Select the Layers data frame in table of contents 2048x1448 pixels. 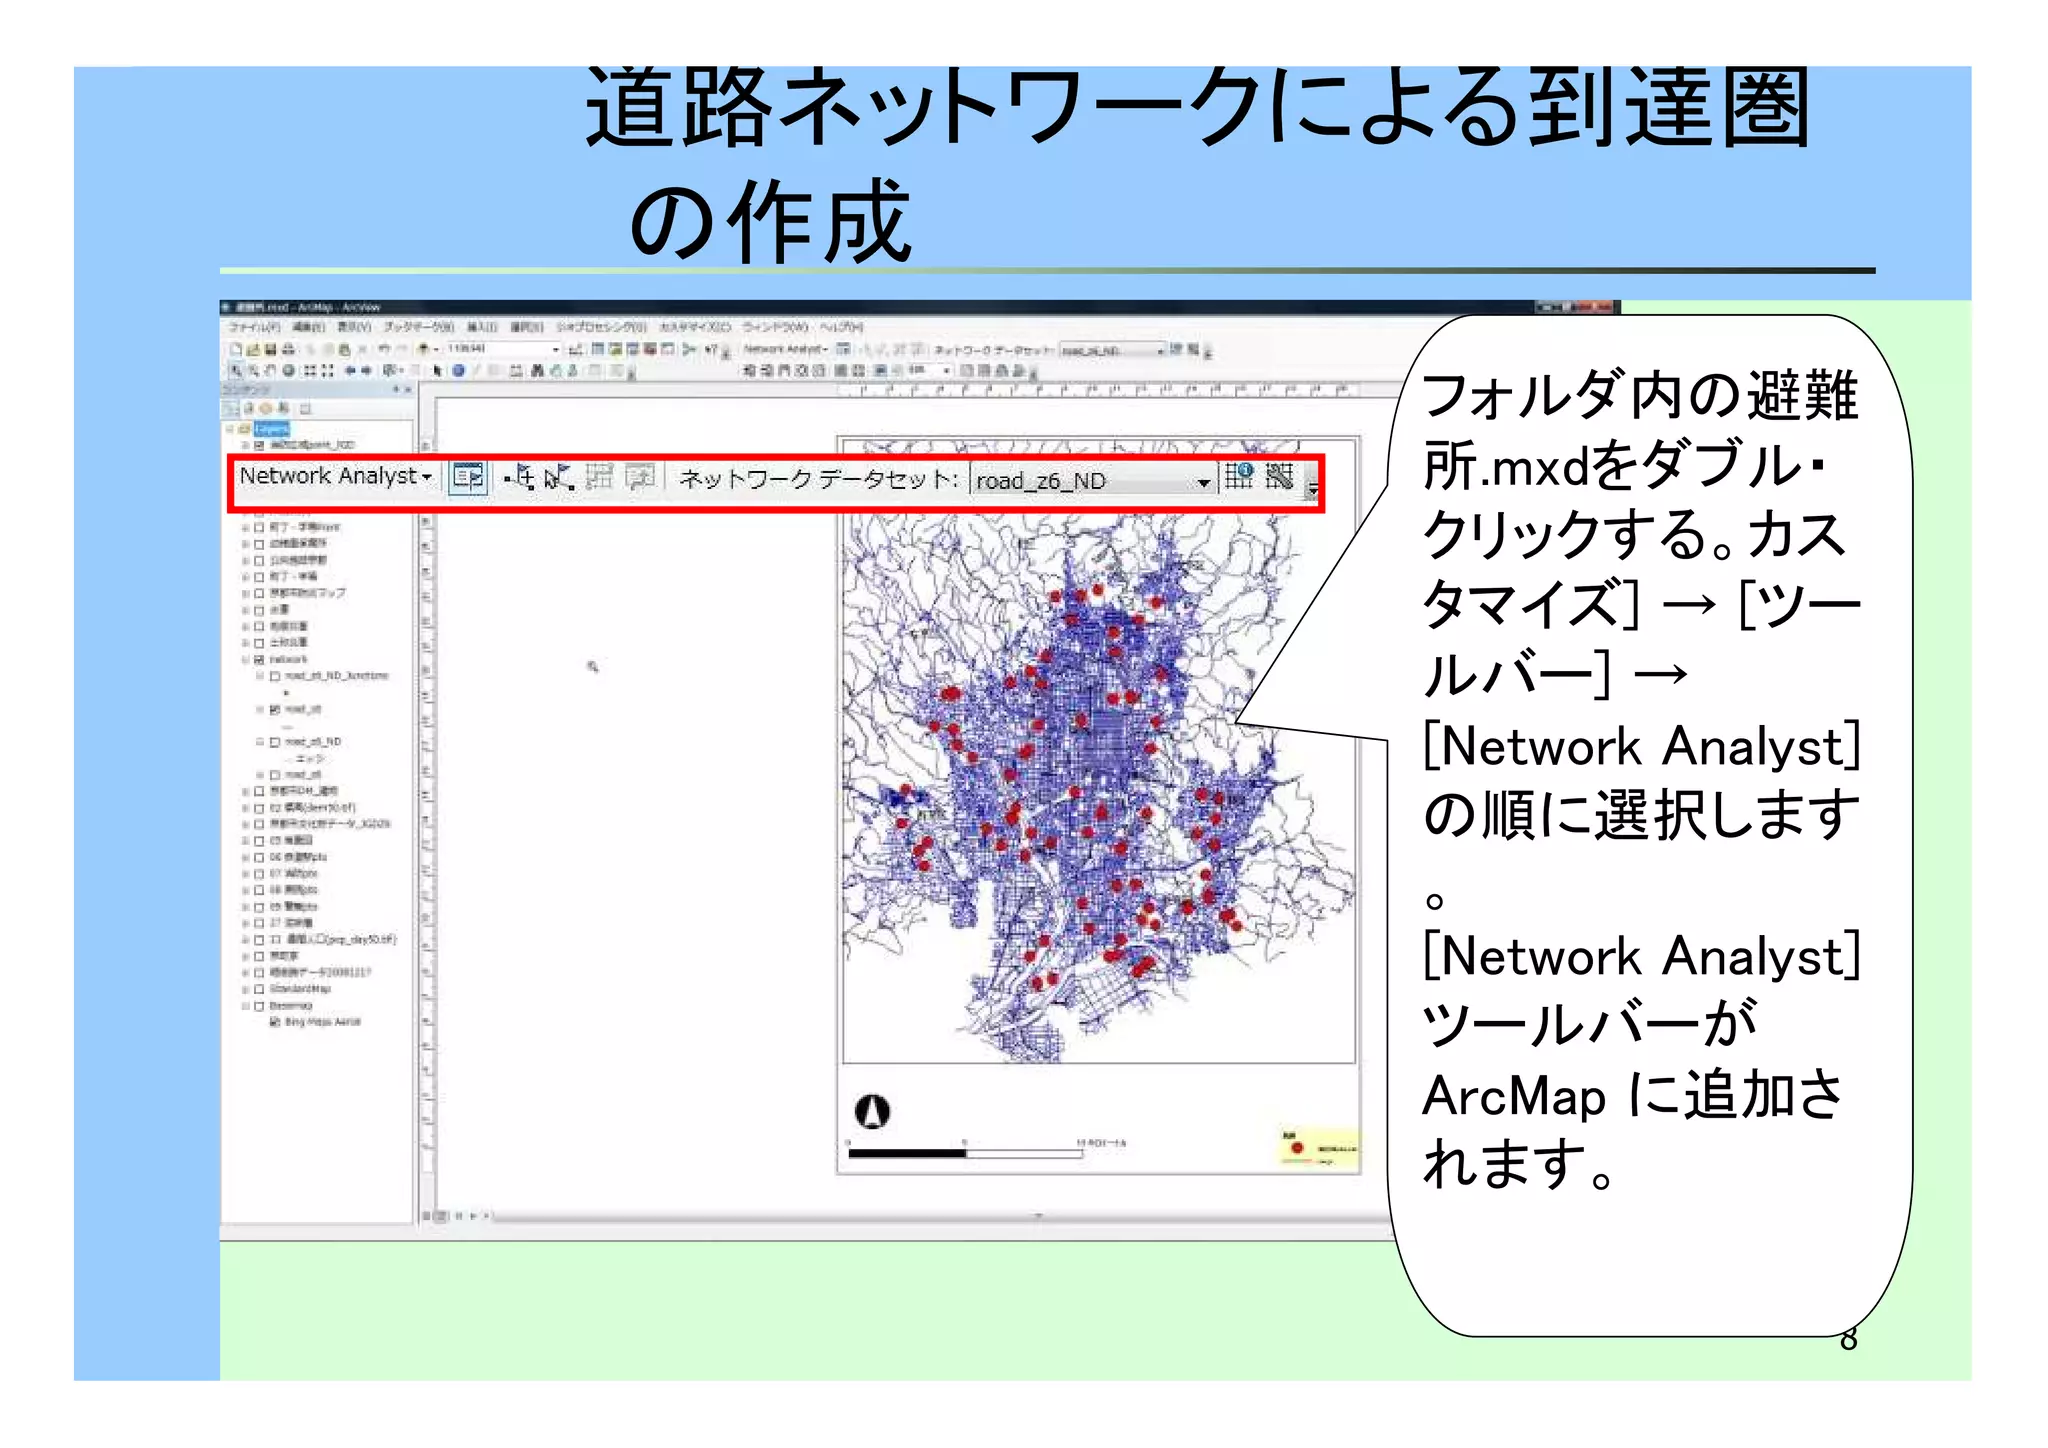(272, 429)
